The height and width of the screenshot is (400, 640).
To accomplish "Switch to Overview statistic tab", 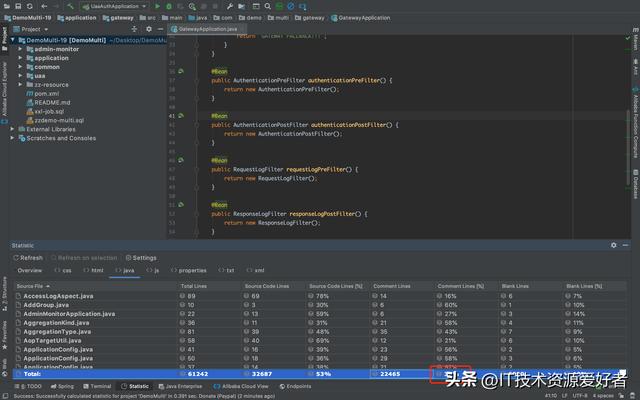I will [29, 270].
